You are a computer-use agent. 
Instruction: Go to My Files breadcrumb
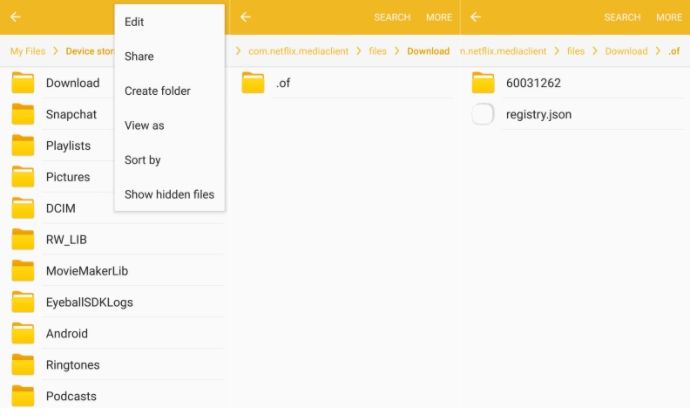28,51
